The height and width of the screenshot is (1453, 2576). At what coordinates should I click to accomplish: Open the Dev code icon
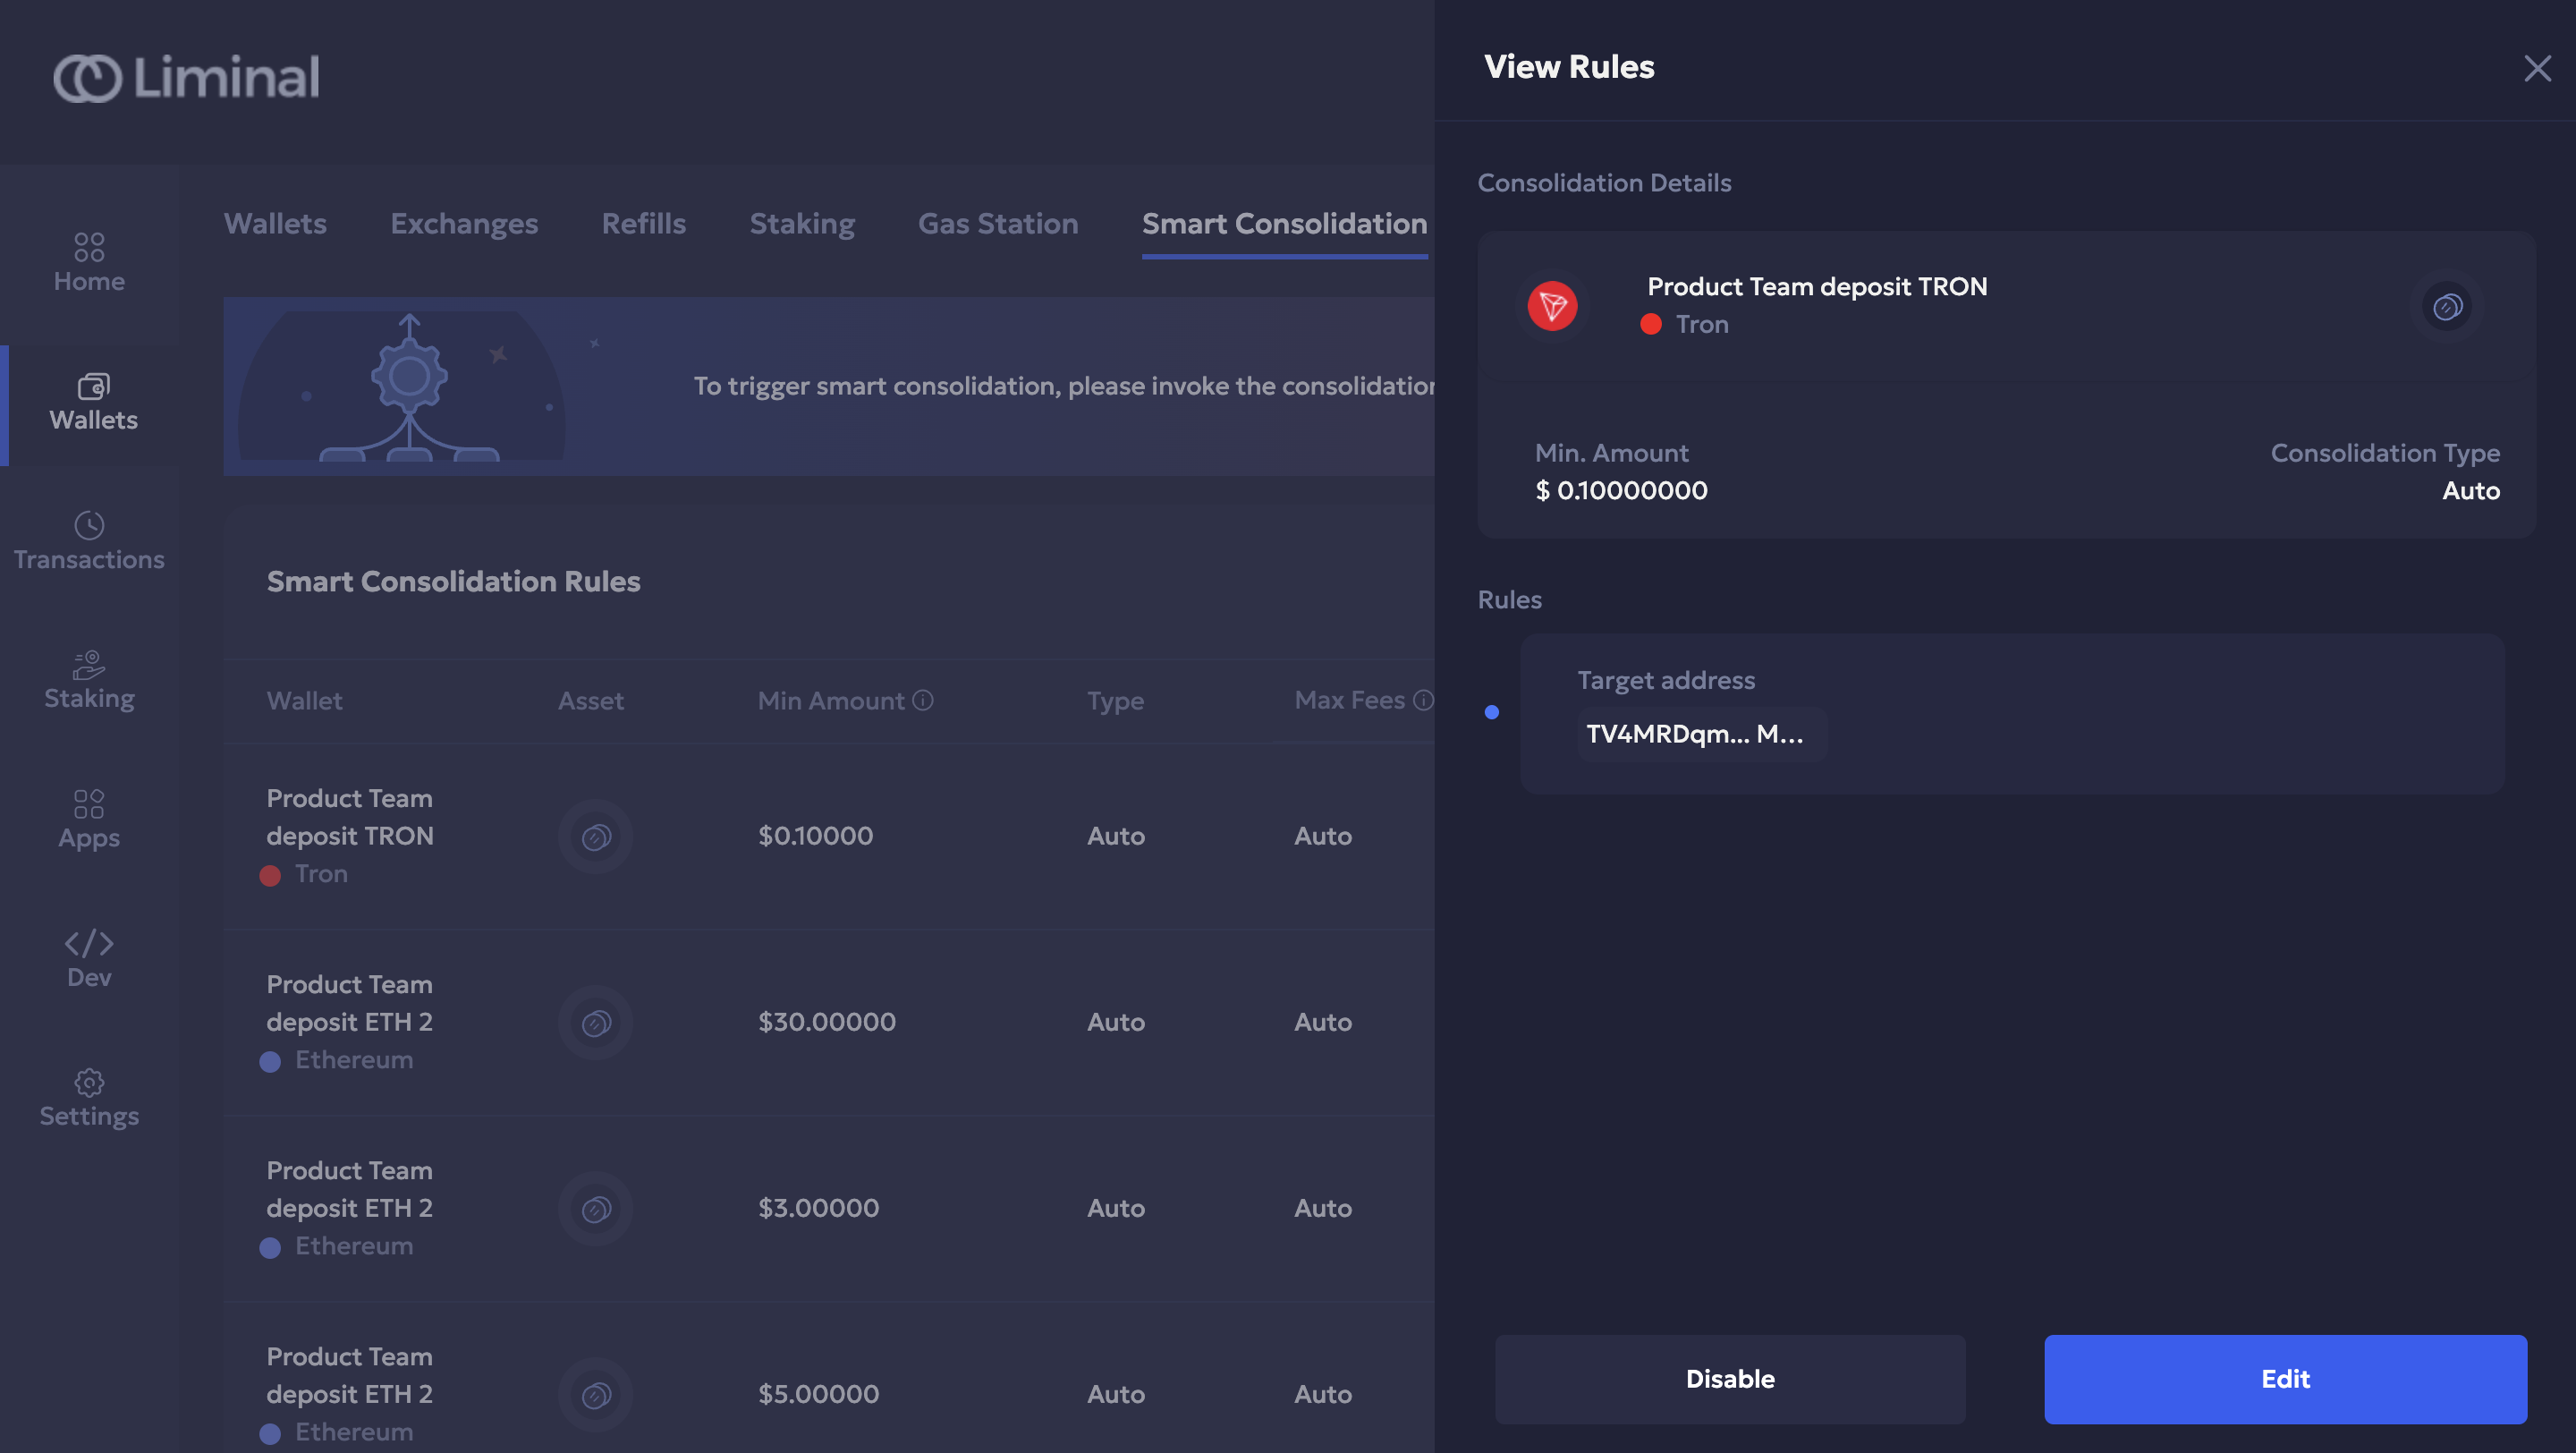point(89,943)
